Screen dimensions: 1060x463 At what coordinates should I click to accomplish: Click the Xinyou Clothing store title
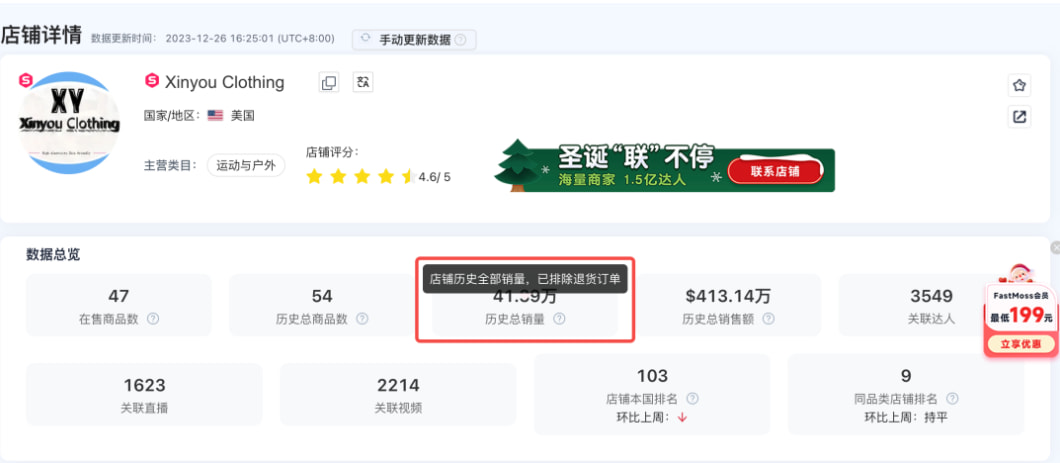[x=224, y=82]
